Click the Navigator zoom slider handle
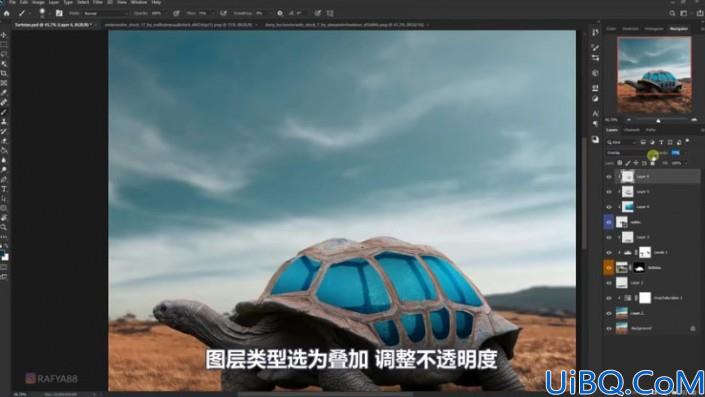This screenshot has width=705, height=397. pos(658,120)
